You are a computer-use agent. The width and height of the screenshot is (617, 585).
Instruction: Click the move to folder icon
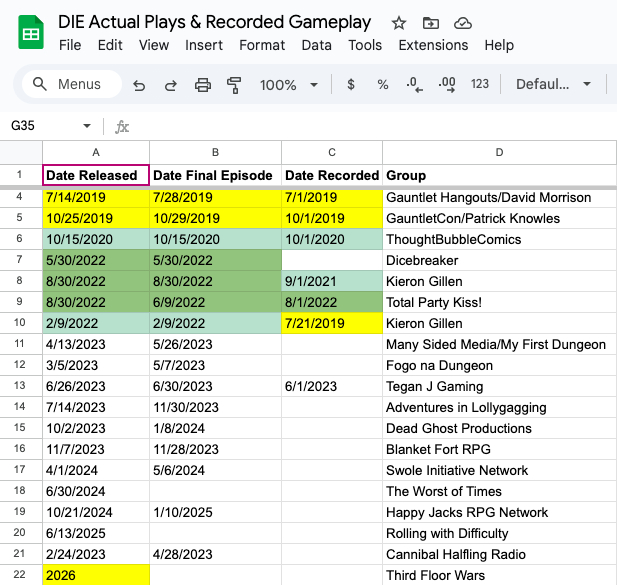430,23
